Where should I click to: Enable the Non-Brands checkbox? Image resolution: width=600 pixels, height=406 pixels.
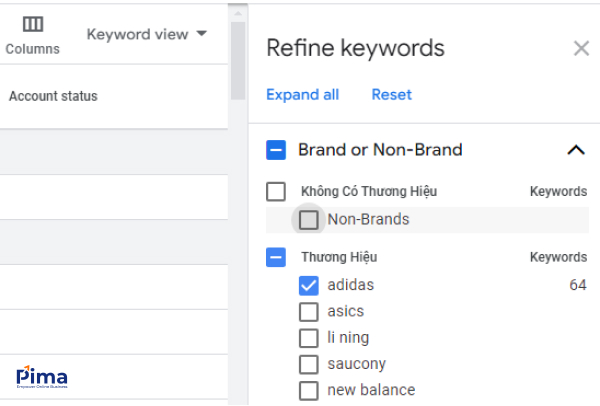(309, 219)
